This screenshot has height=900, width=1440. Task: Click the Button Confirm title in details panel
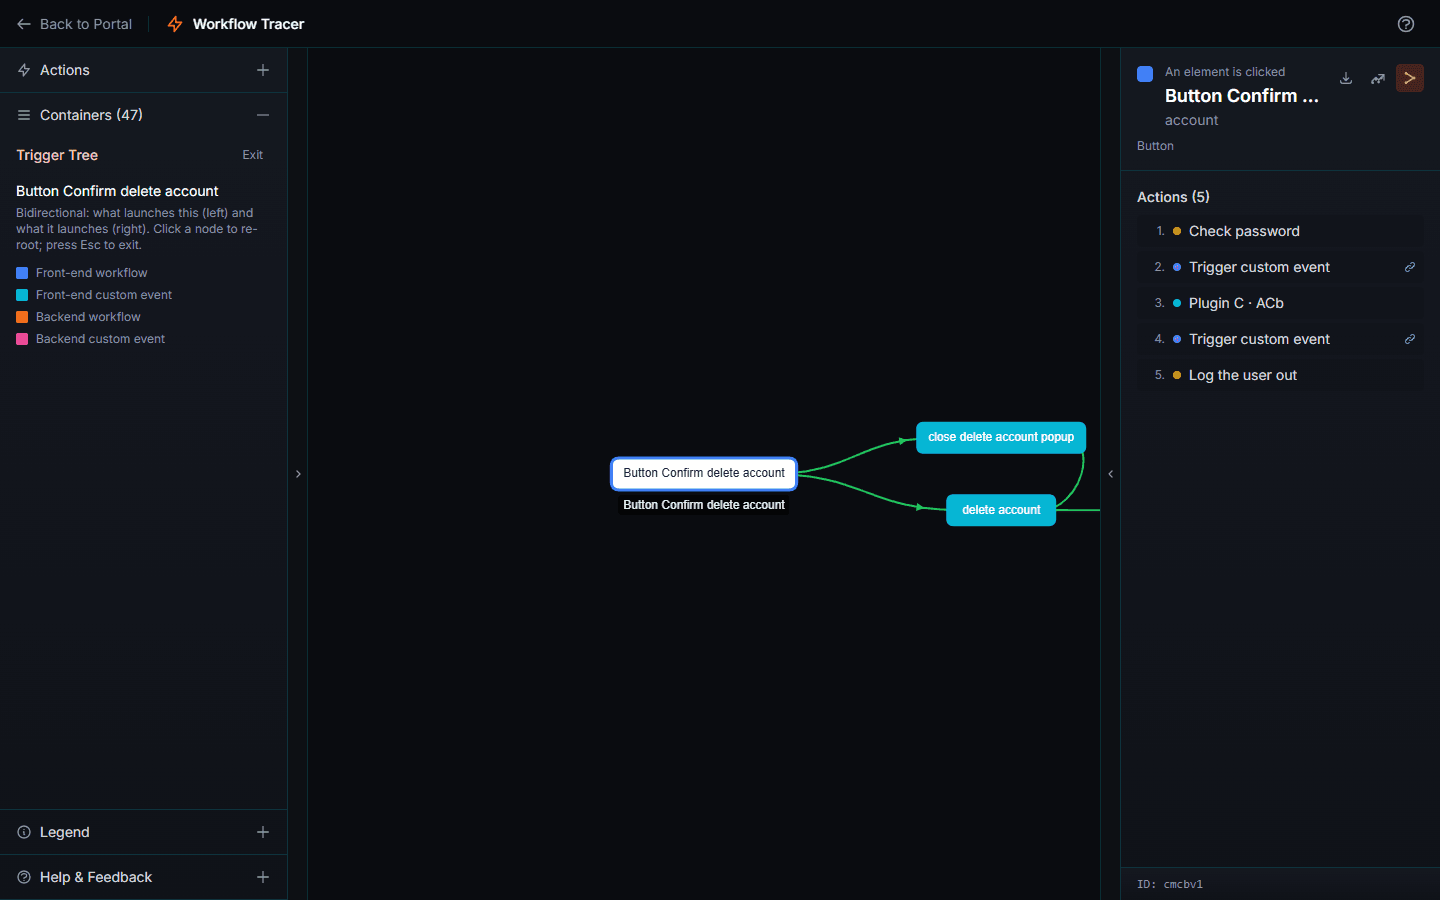pos(1242,96)
